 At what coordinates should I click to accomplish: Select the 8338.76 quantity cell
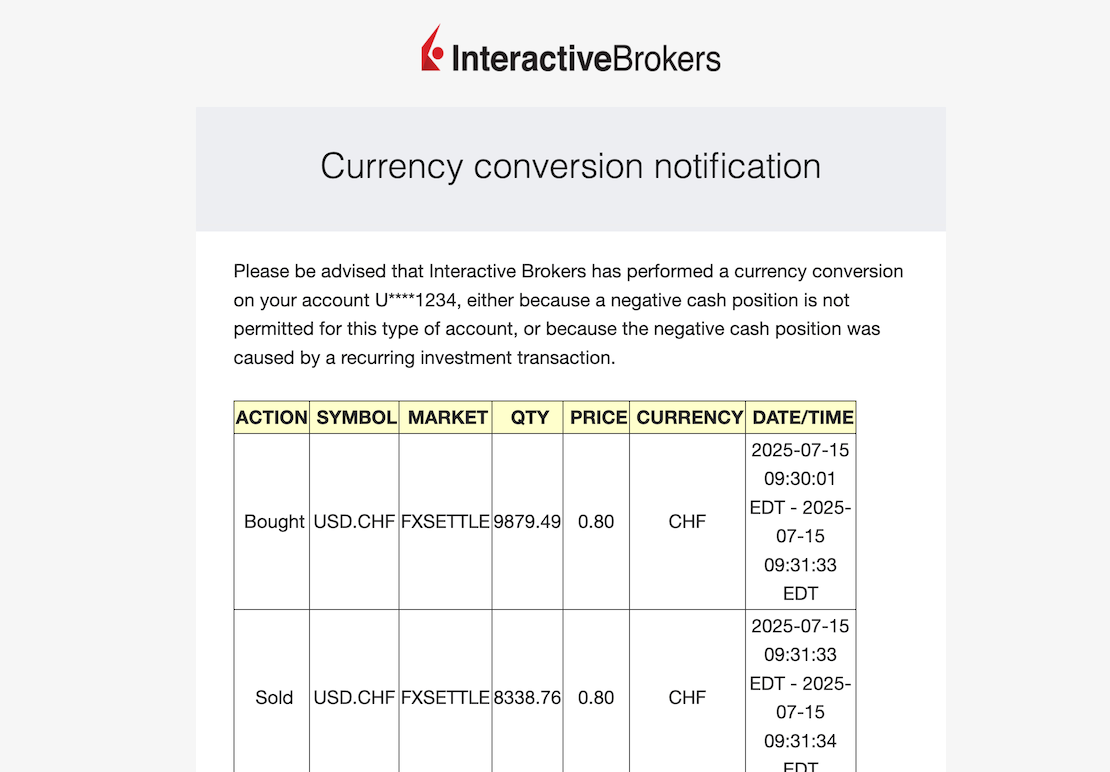point(528,698)
